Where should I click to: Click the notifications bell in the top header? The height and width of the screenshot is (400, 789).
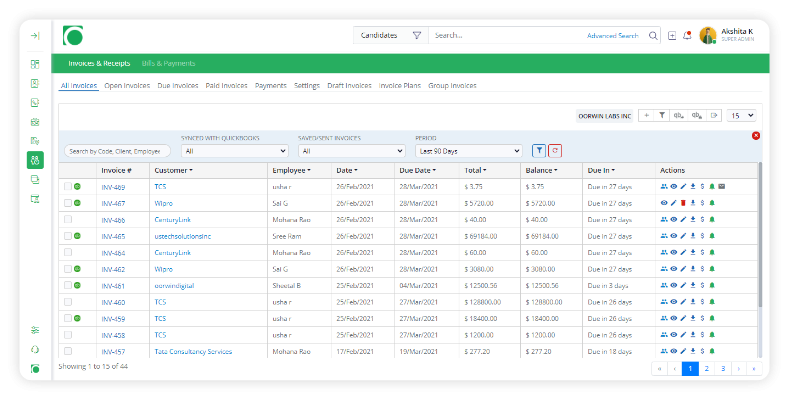[x=687, y=35]
